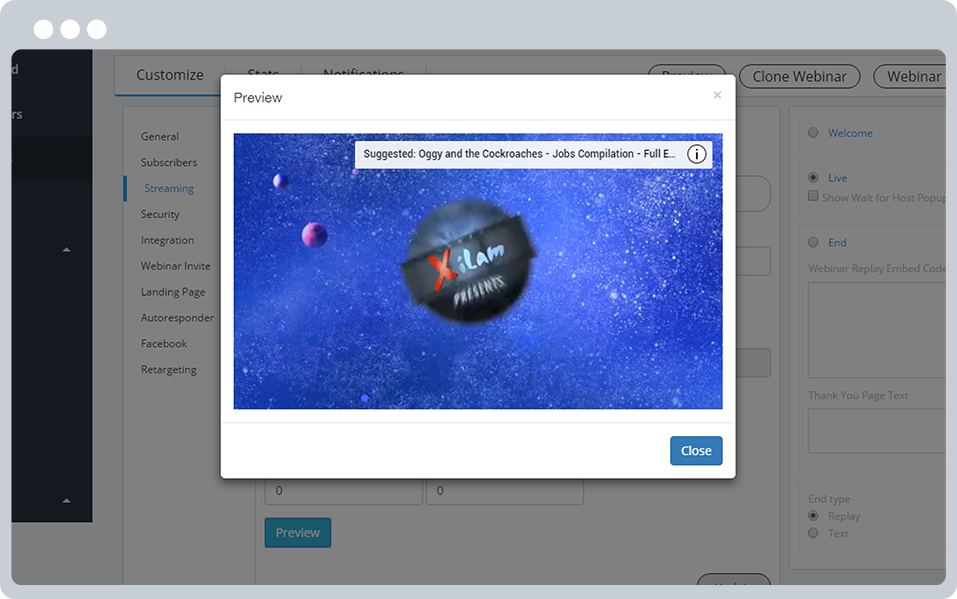Screen dimensions: 957x599
Task: Open the Retargeting section
Action: tap(168, 369)
